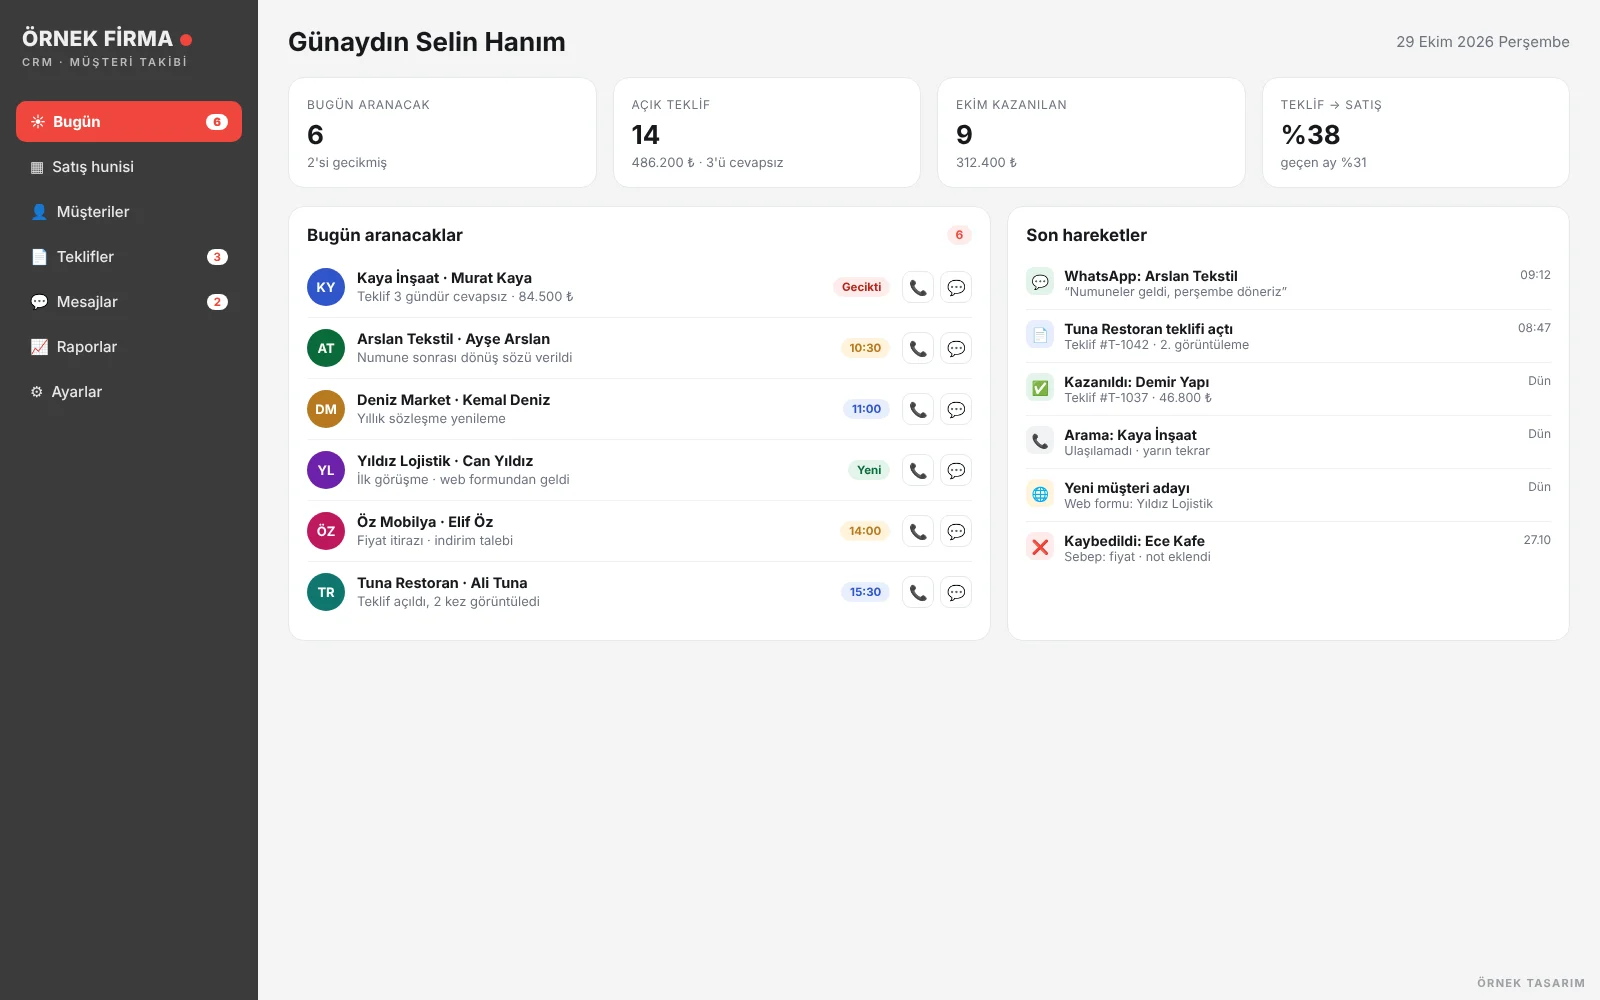The height and width of the screenshot is (1000, 1600).
Task: Open the Öz Mobilya · Elif Öz entry
Action: point(639,531)
